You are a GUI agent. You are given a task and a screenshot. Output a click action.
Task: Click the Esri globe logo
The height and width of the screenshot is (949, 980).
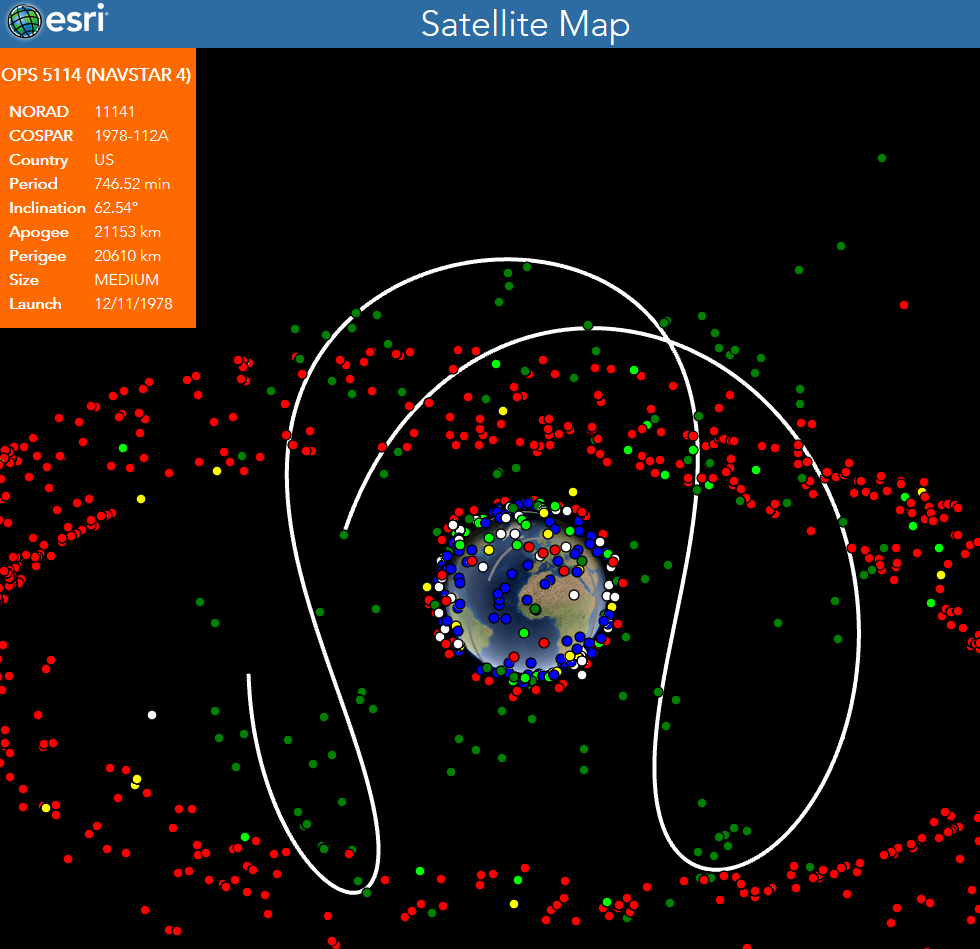coord(24,21)
